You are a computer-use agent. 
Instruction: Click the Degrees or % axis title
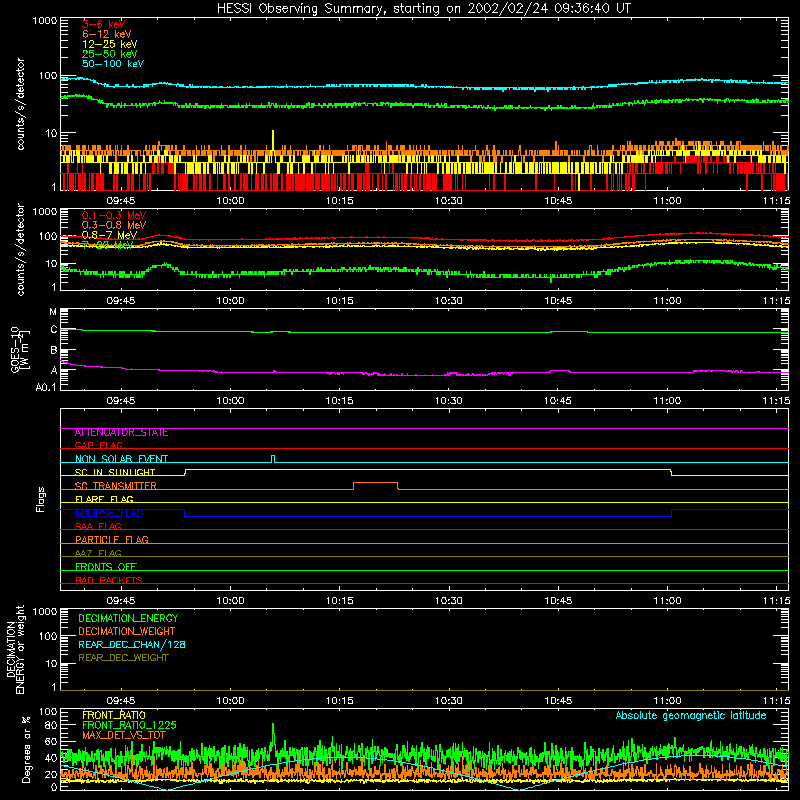[x=26, y=749]
